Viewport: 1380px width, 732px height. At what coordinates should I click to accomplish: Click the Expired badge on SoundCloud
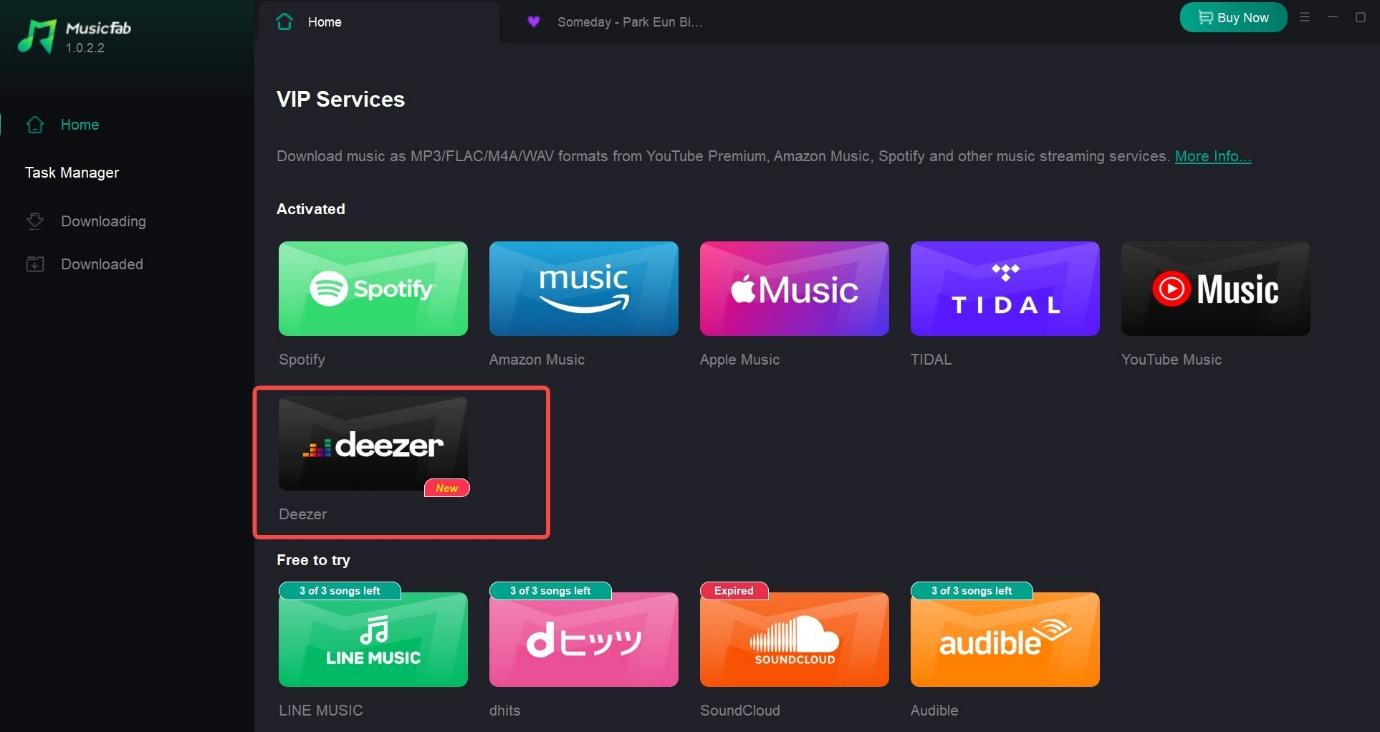click(x=734, y=591)
